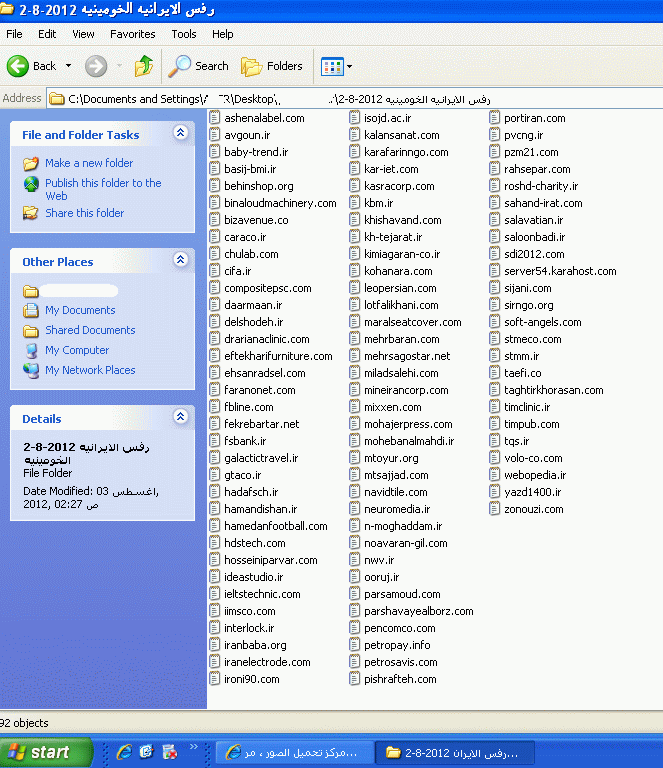Click the Start button
Image resolution: width=663 pixels, height=768 pixels.
(x=46, y=752)
